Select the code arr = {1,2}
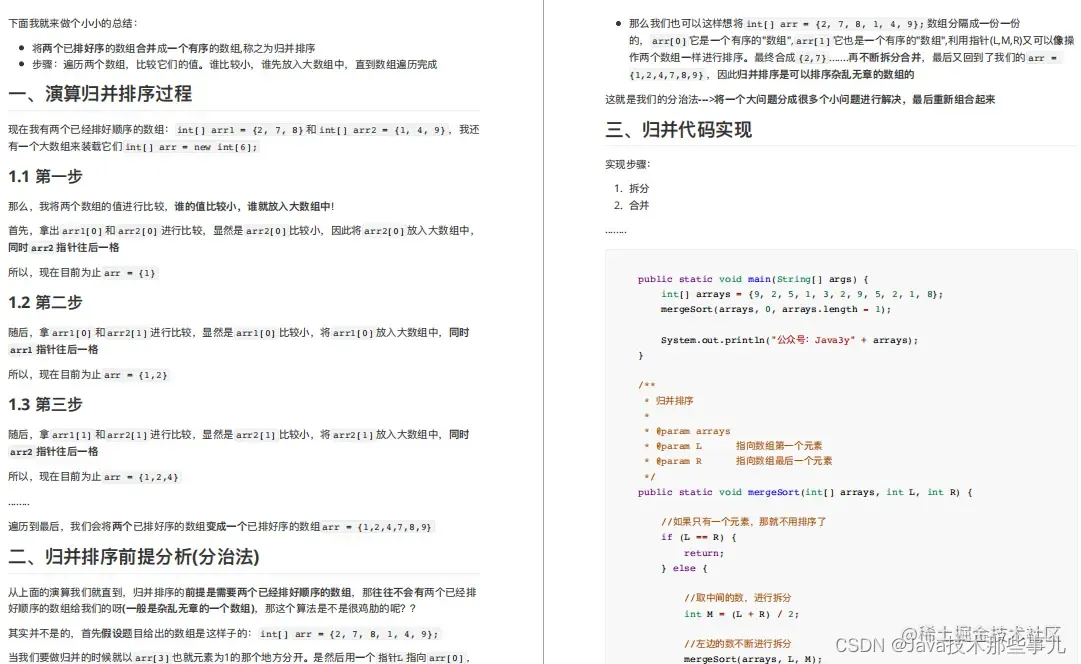Viewport: 1081px width, 664px height. pos(136,375)
